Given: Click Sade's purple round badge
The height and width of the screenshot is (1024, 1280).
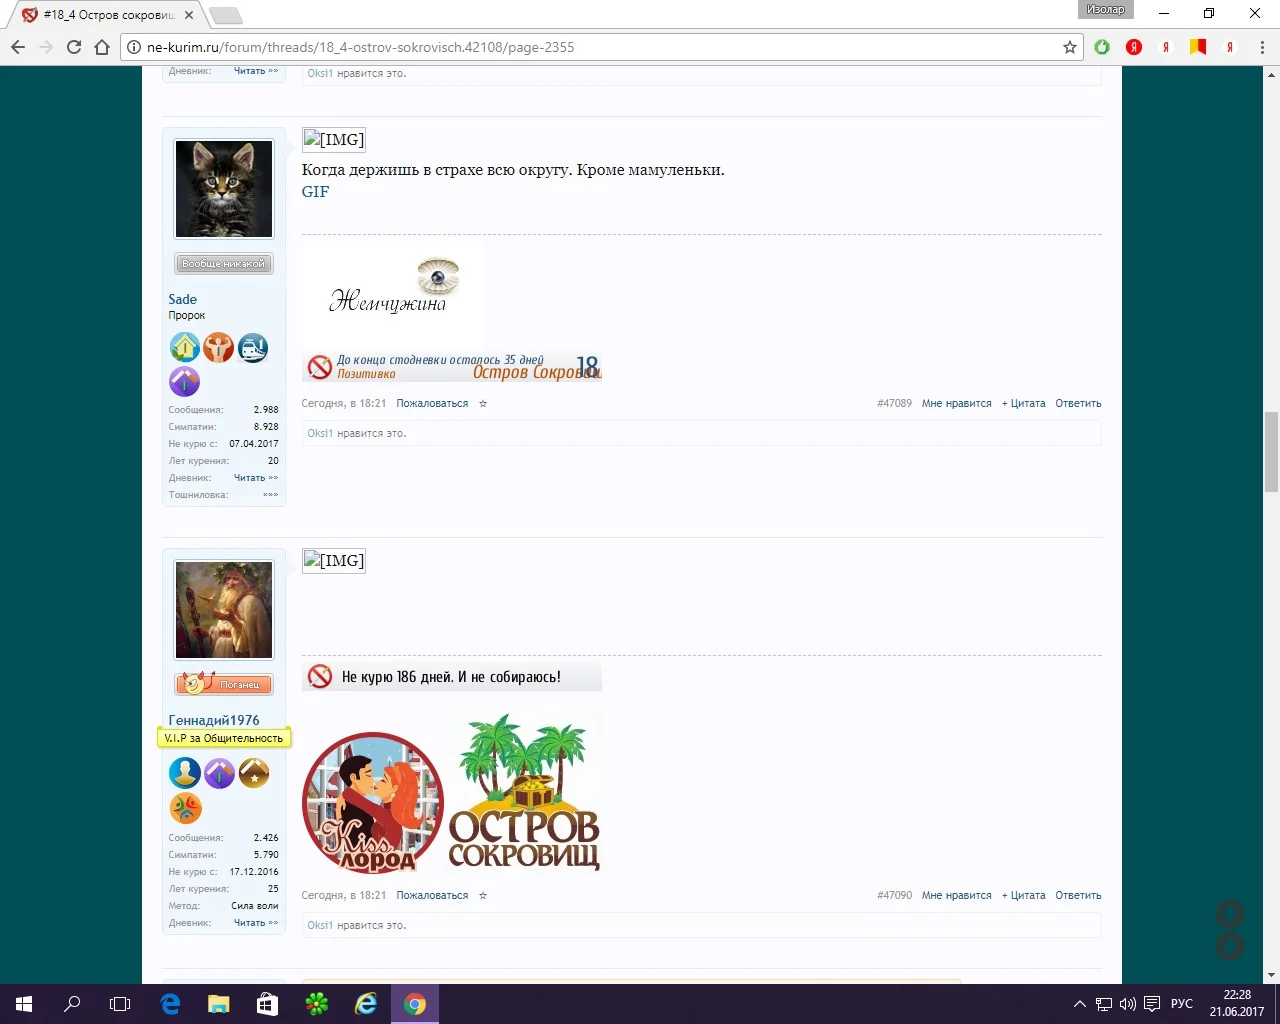Looking at the screenshot, I should 184,381.
